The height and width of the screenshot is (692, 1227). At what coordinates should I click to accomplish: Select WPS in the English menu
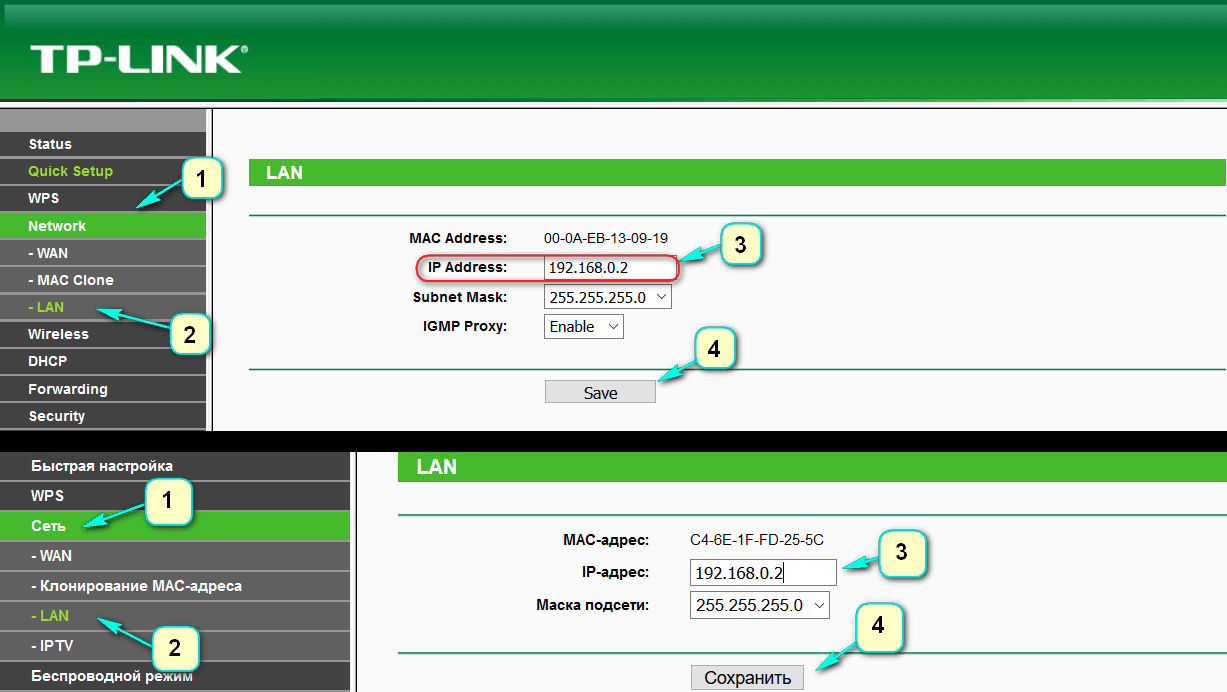click(x=44, y=198)
